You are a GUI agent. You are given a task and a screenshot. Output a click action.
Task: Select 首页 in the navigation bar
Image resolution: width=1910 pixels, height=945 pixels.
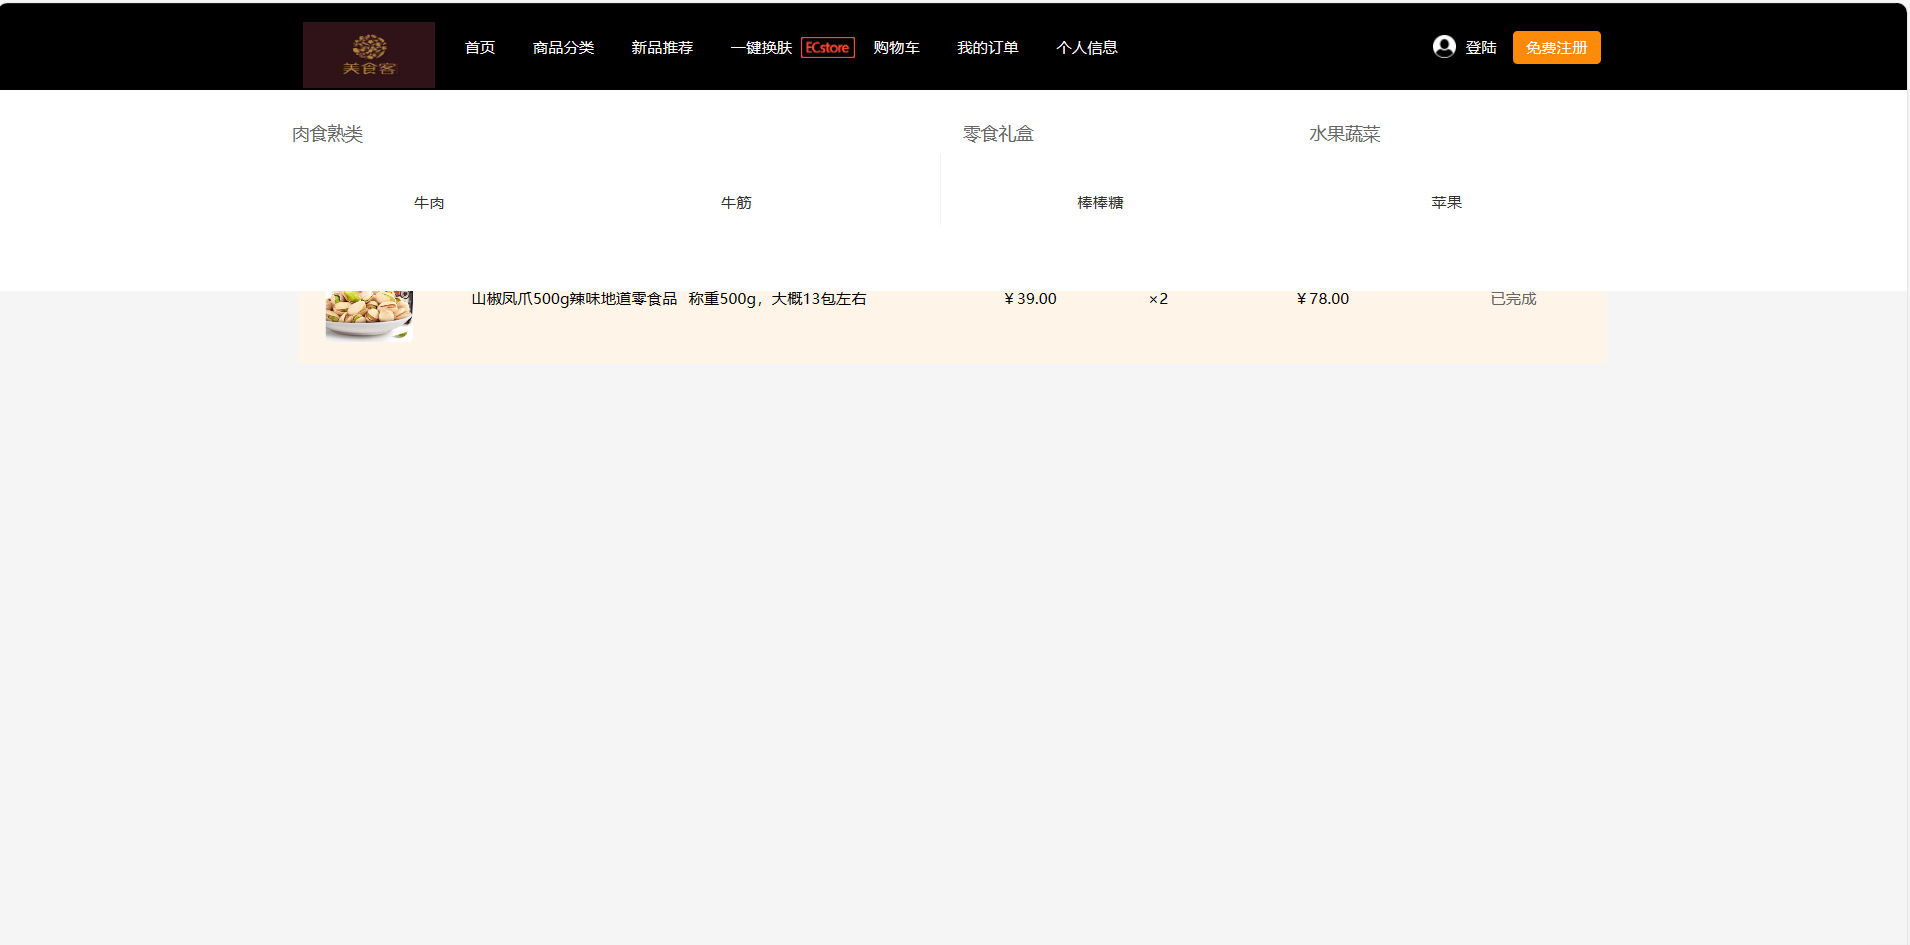[x=479, y=47]
